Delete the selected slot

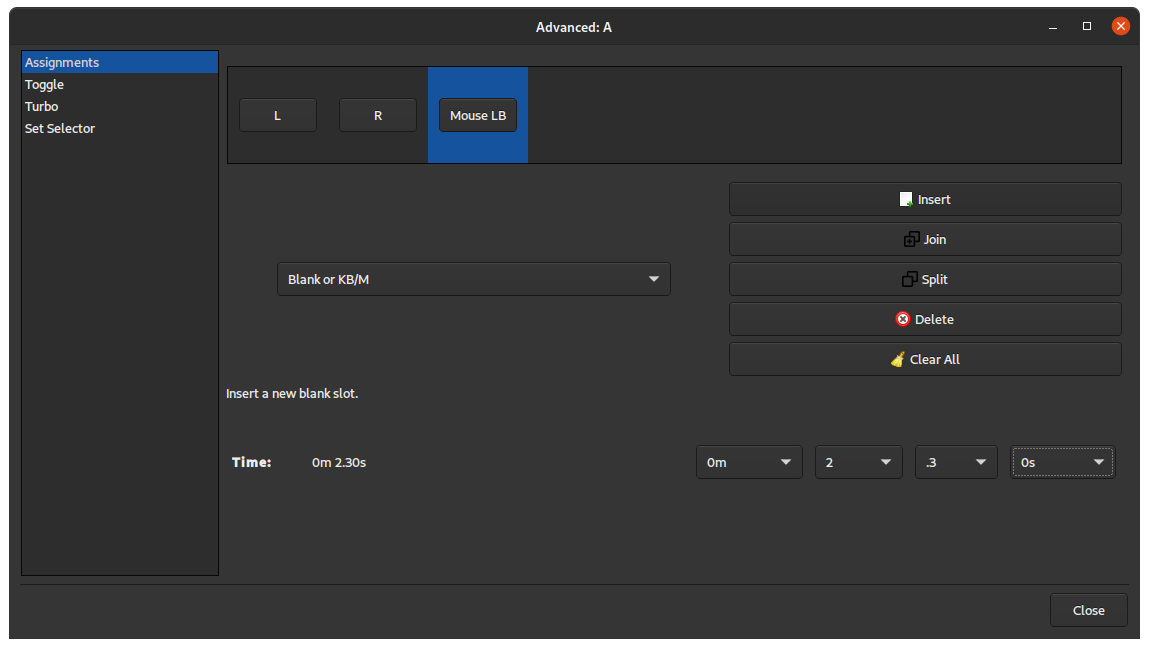coord(925,318)
